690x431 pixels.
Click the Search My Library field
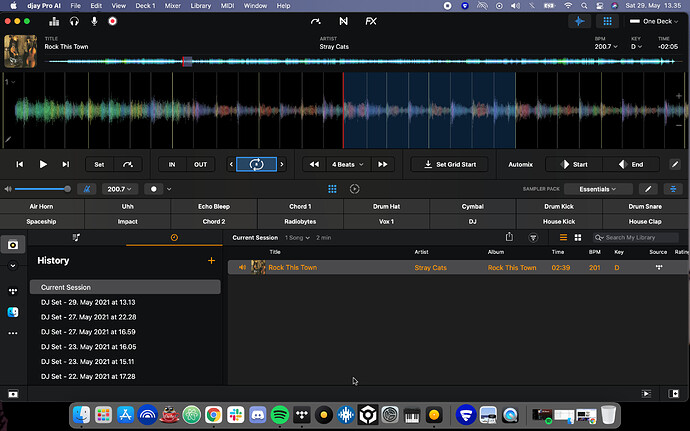tap(635, 237)
